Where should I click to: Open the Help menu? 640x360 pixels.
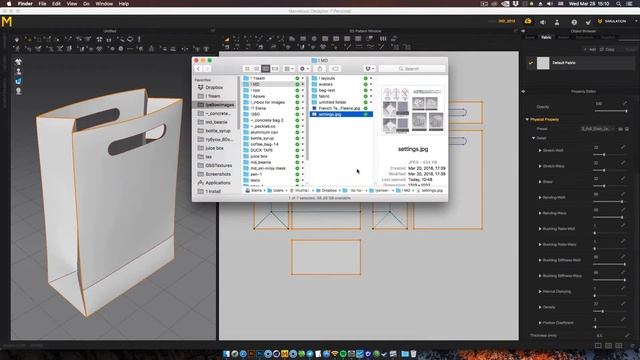pos(124,4)
